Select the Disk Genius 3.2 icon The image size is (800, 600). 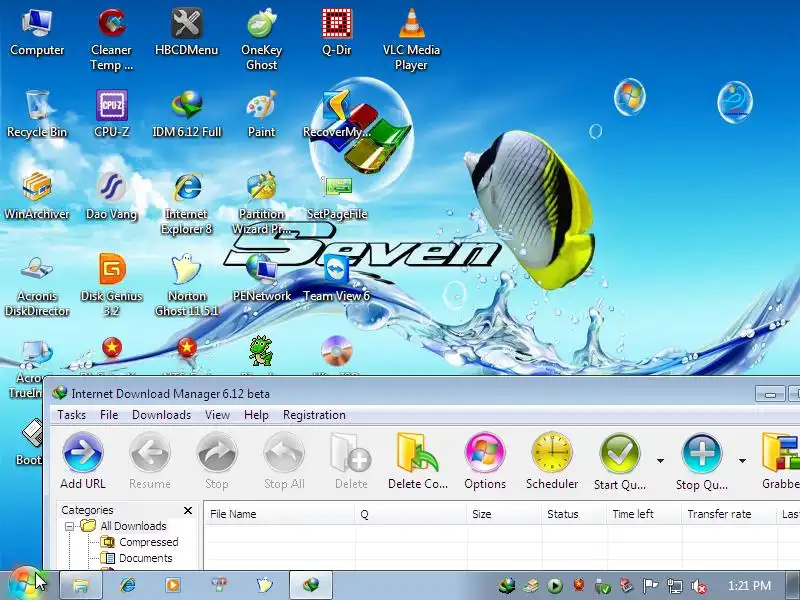[x=112, y=285]
